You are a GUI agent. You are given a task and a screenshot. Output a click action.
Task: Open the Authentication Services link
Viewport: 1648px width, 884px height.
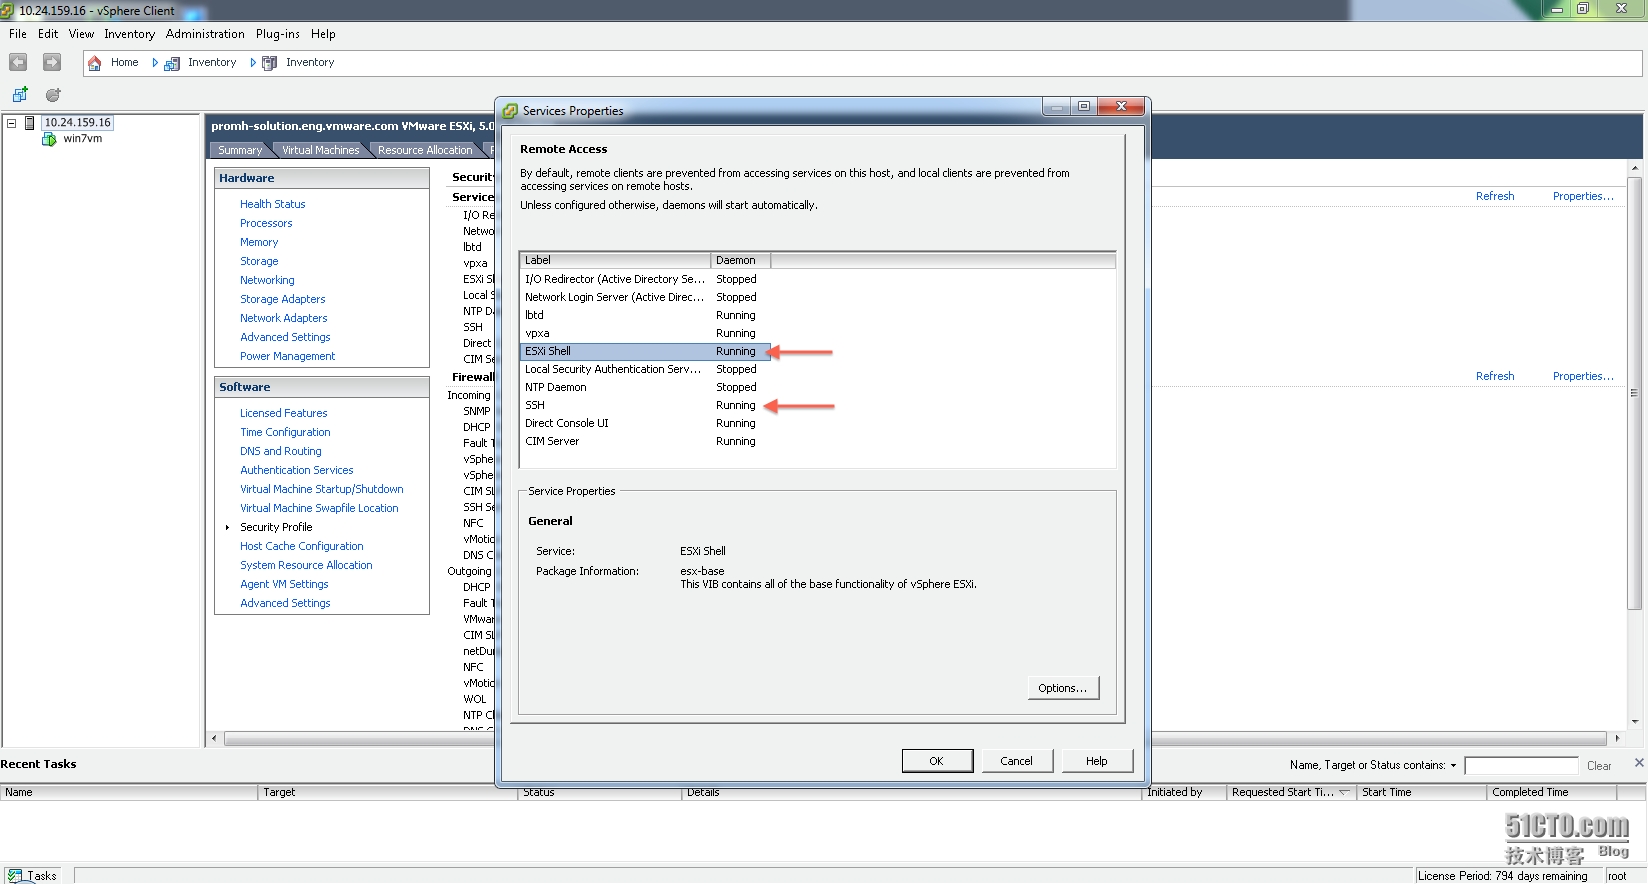tap(296, 470)
